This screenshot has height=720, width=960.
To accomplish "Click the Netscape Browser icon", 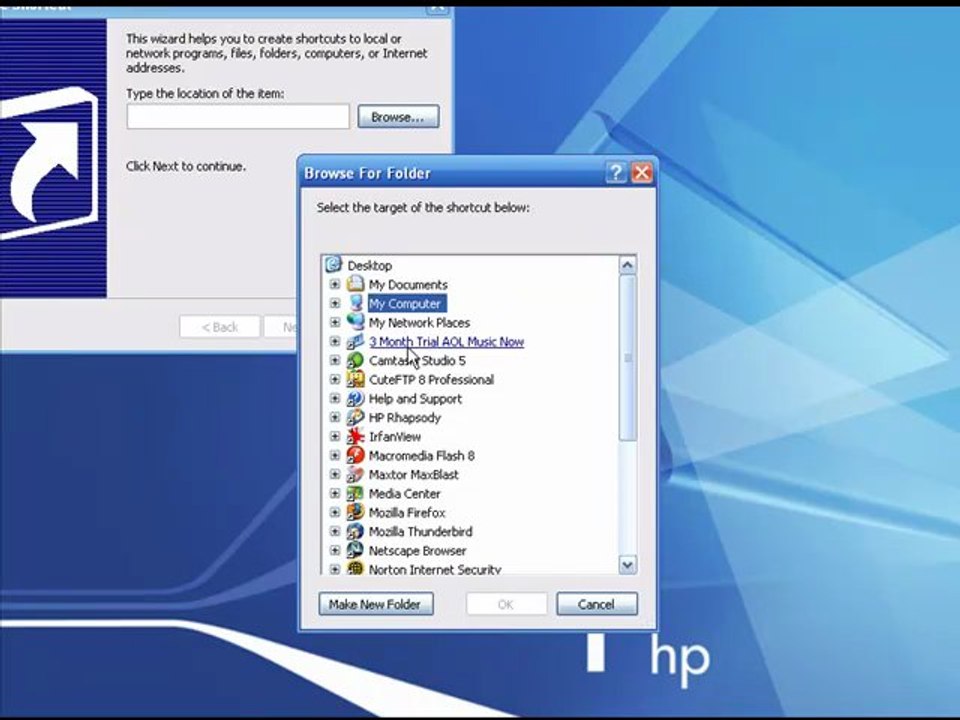I will tap(355, 550).
